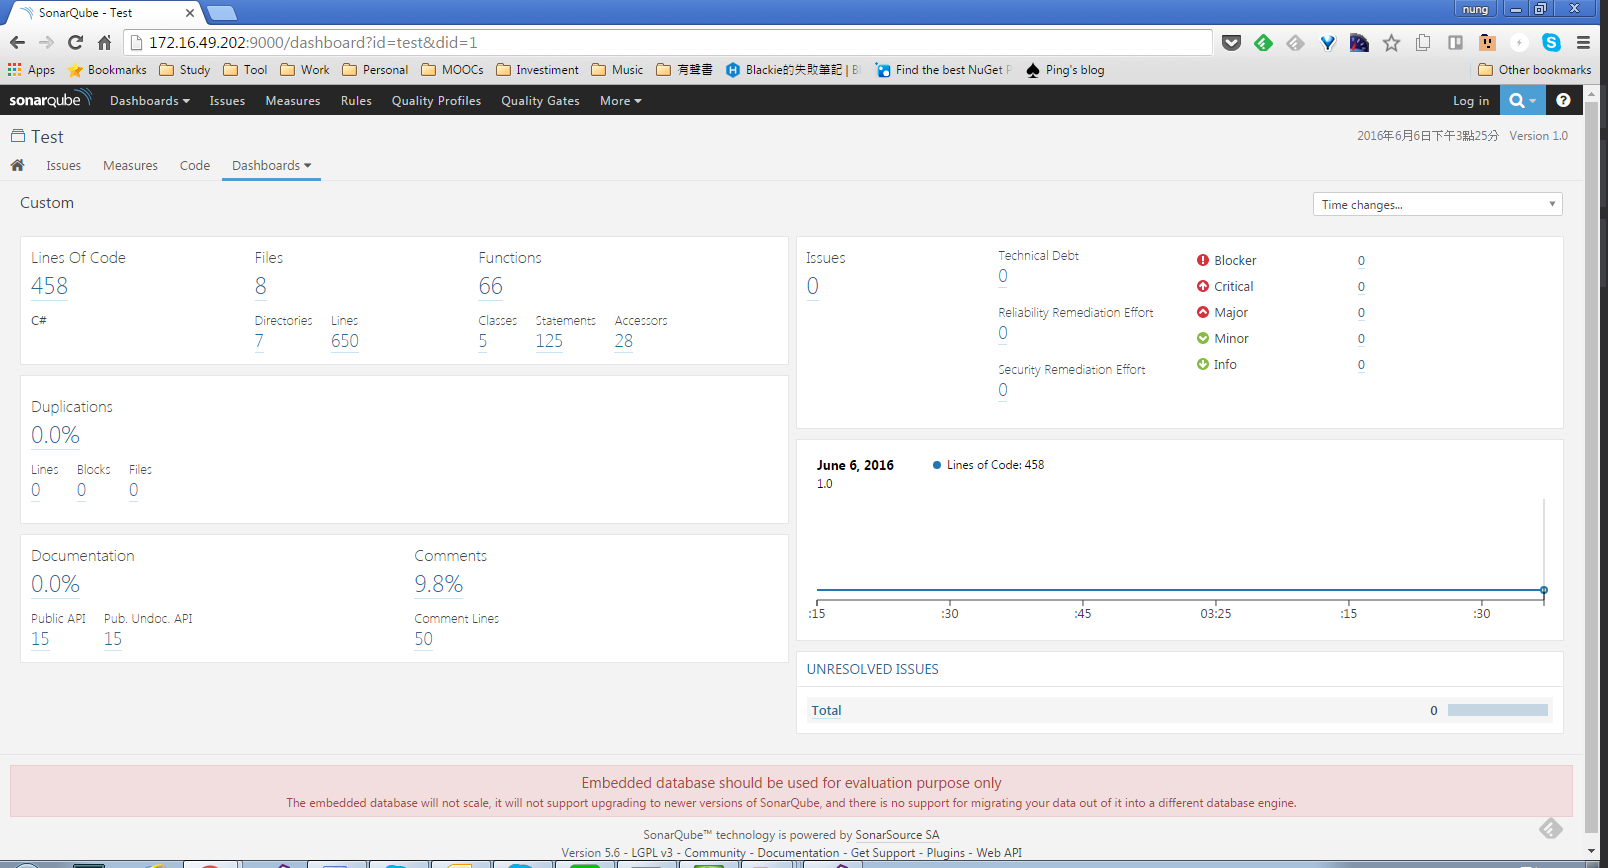Open Get Support footer link

[x=883, y=853]
